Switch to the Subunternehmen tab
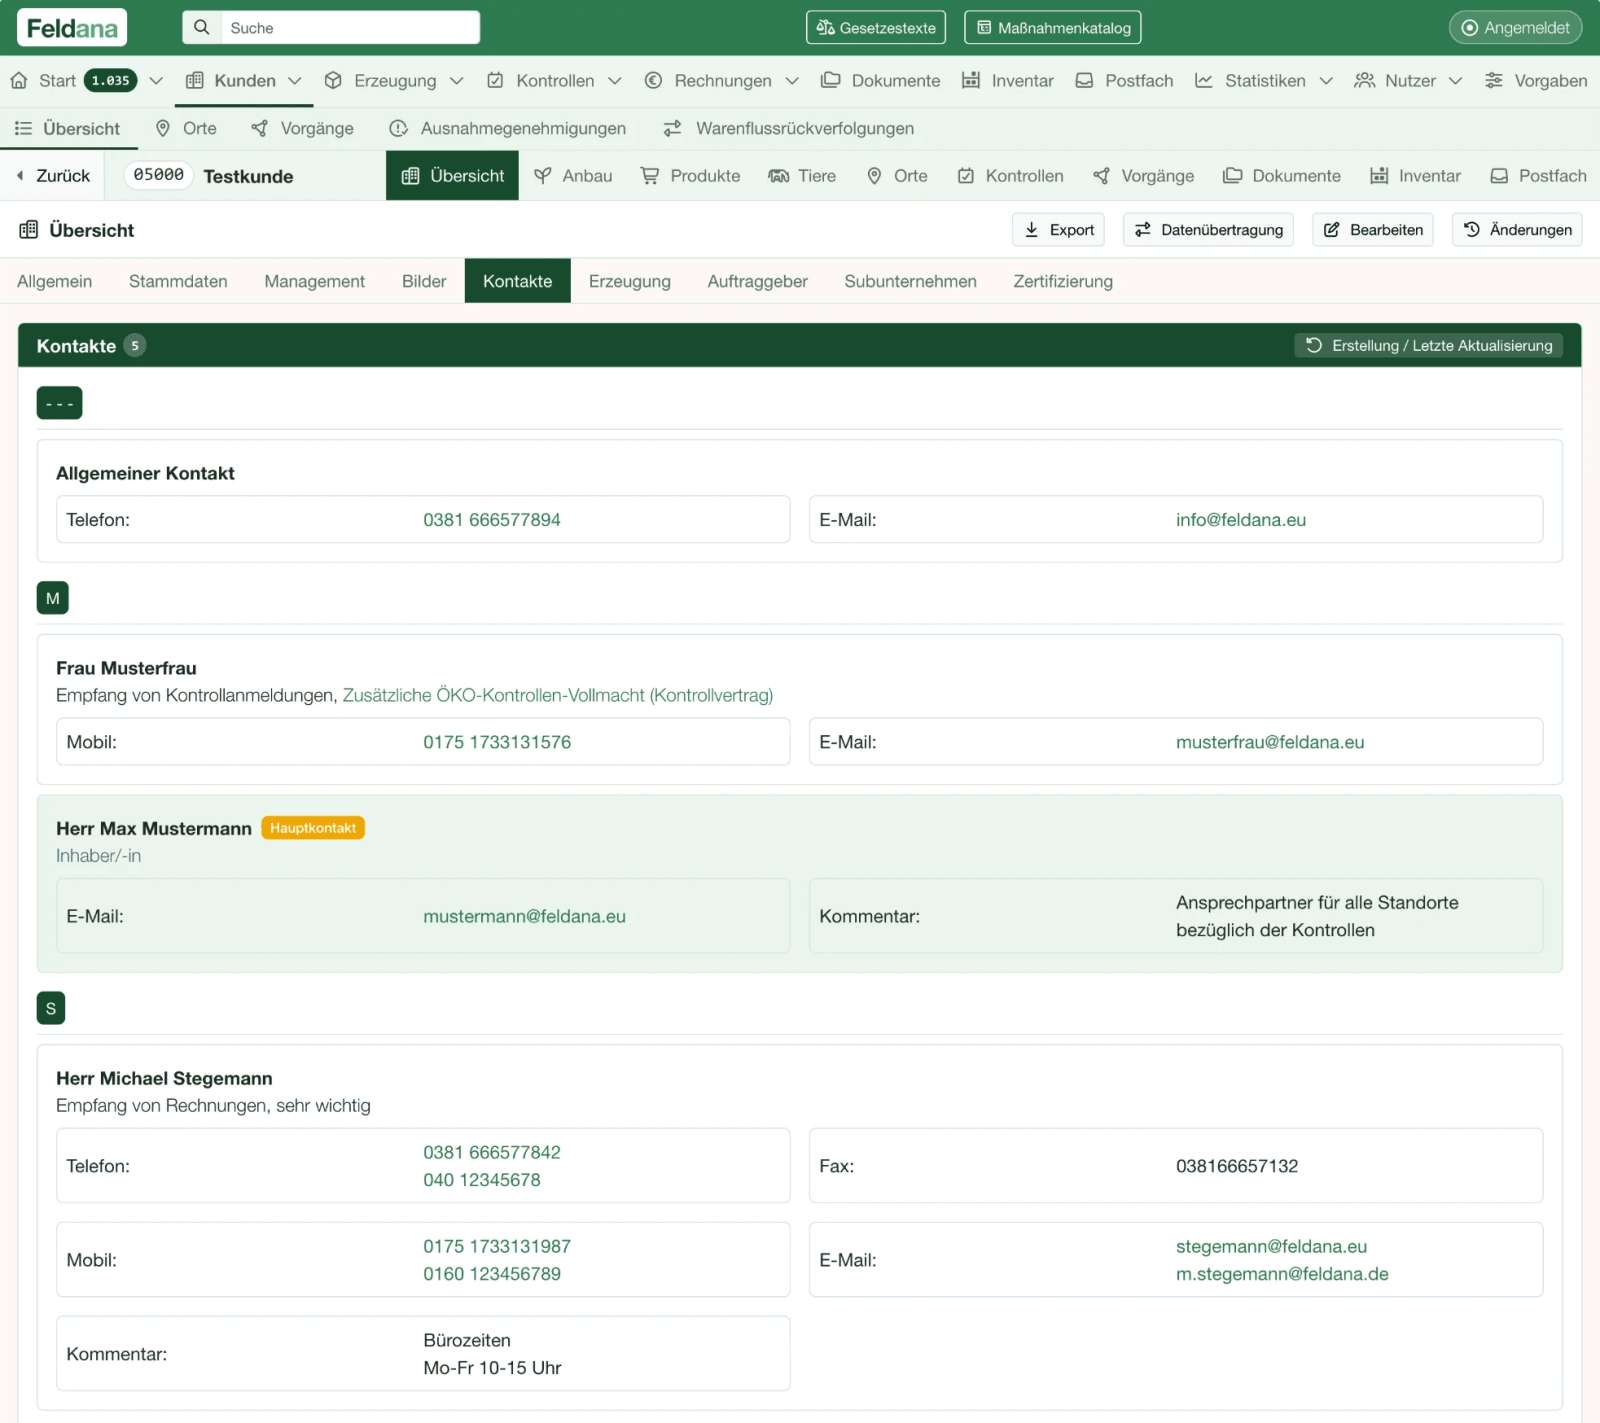1600x1423 pixels. click(910, 282)
